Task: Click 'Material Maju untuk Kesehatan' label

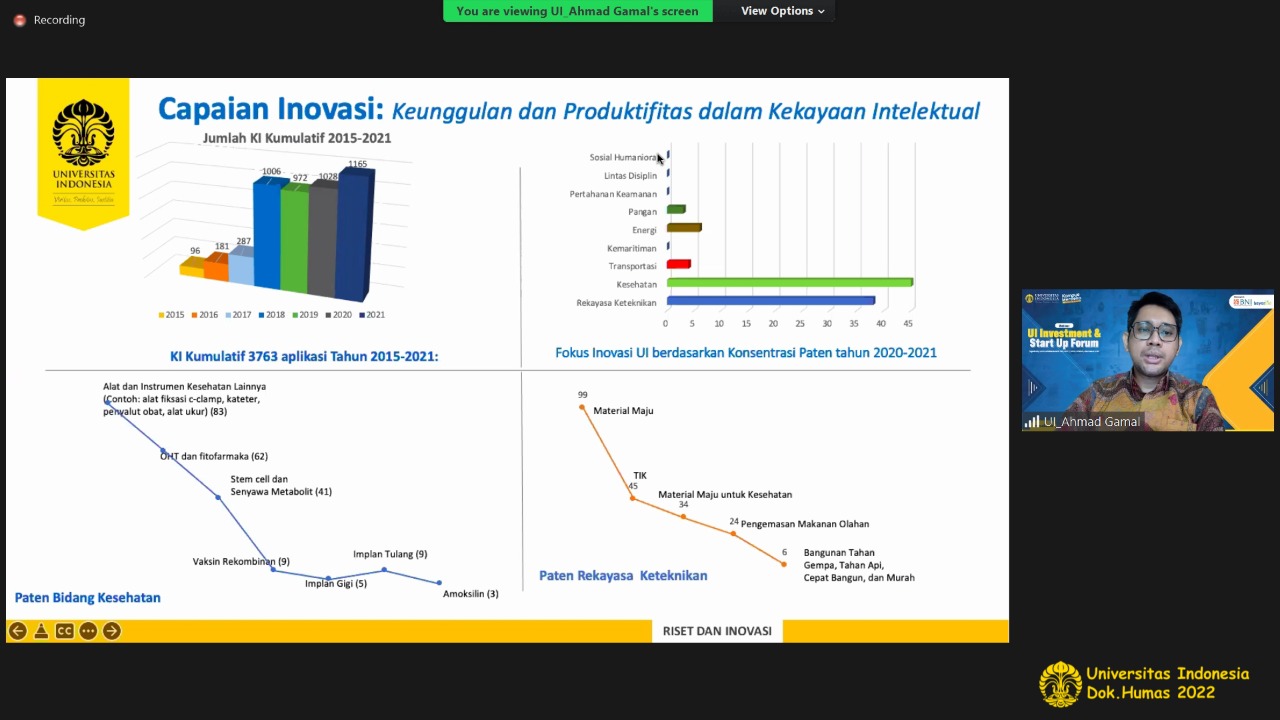Action: [725, 495]
